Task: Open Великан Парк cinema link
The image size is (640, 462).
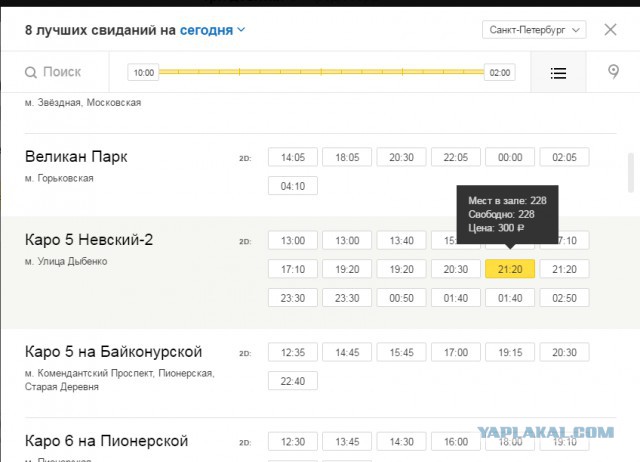Action: tap(76, 157)
